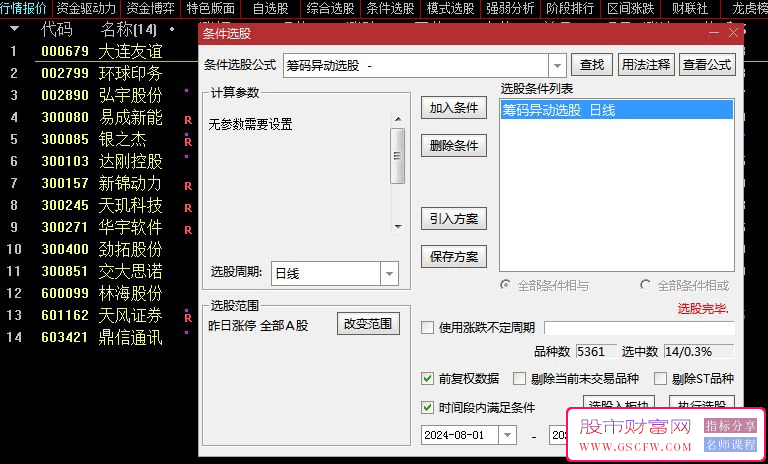This screenshot has height=464, width=768.
Task: Add condition with 加入条件
Action: [x=454, y=108]
